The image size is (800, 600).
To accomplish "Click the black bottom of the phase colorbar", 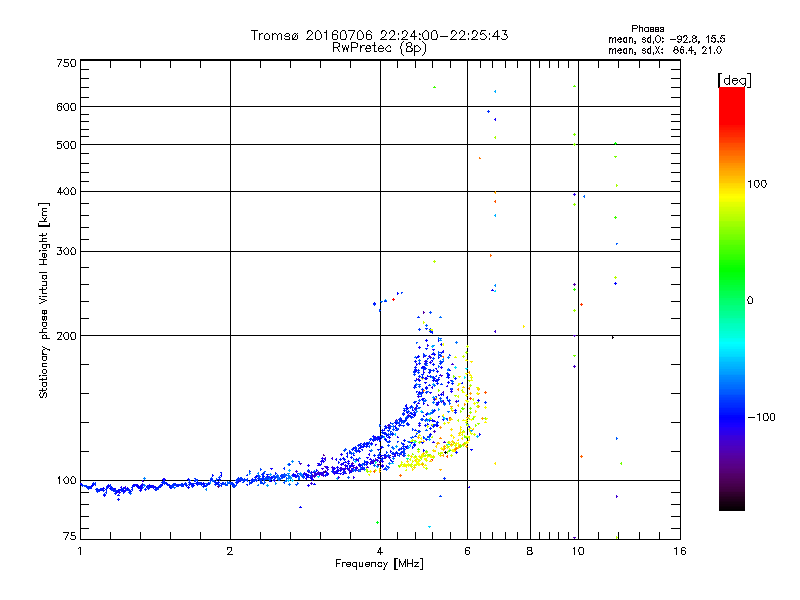I will (732, 503).
